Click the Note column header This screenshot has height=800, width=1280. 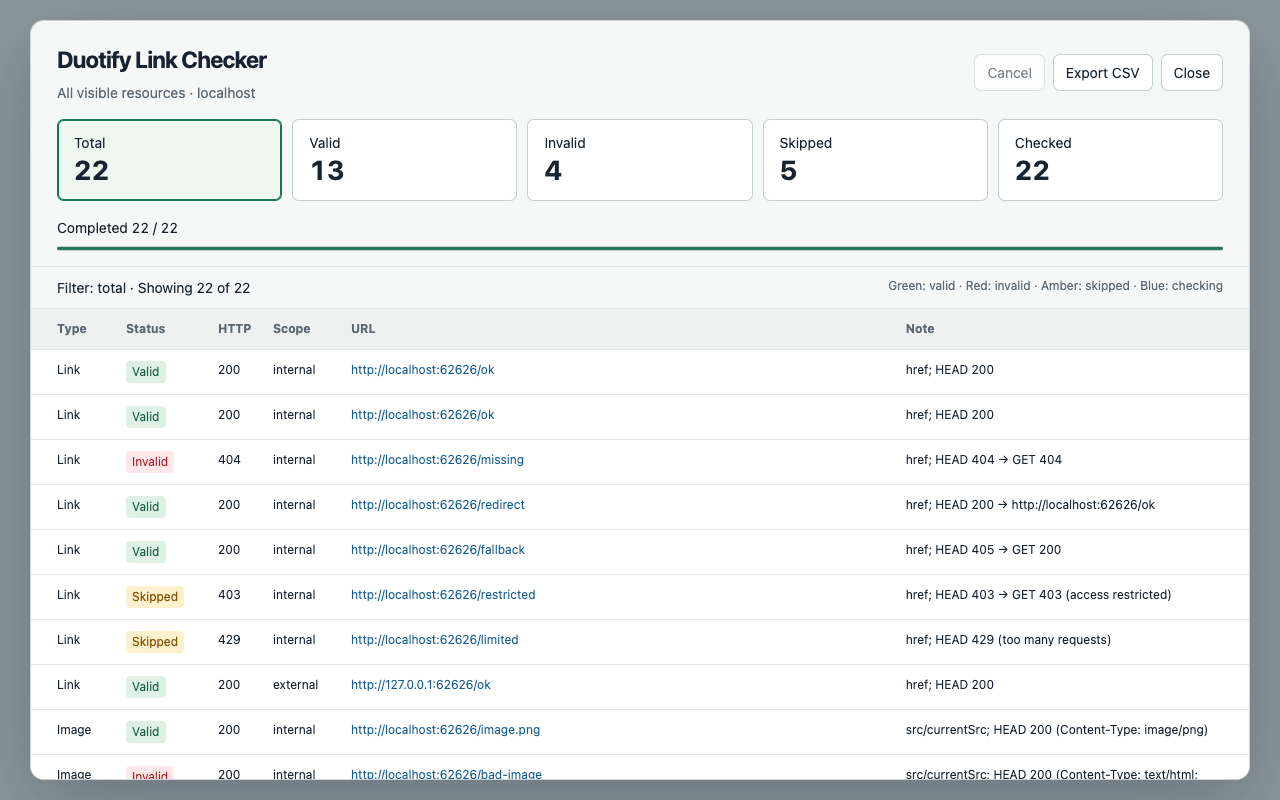click(x=920, y=328)
